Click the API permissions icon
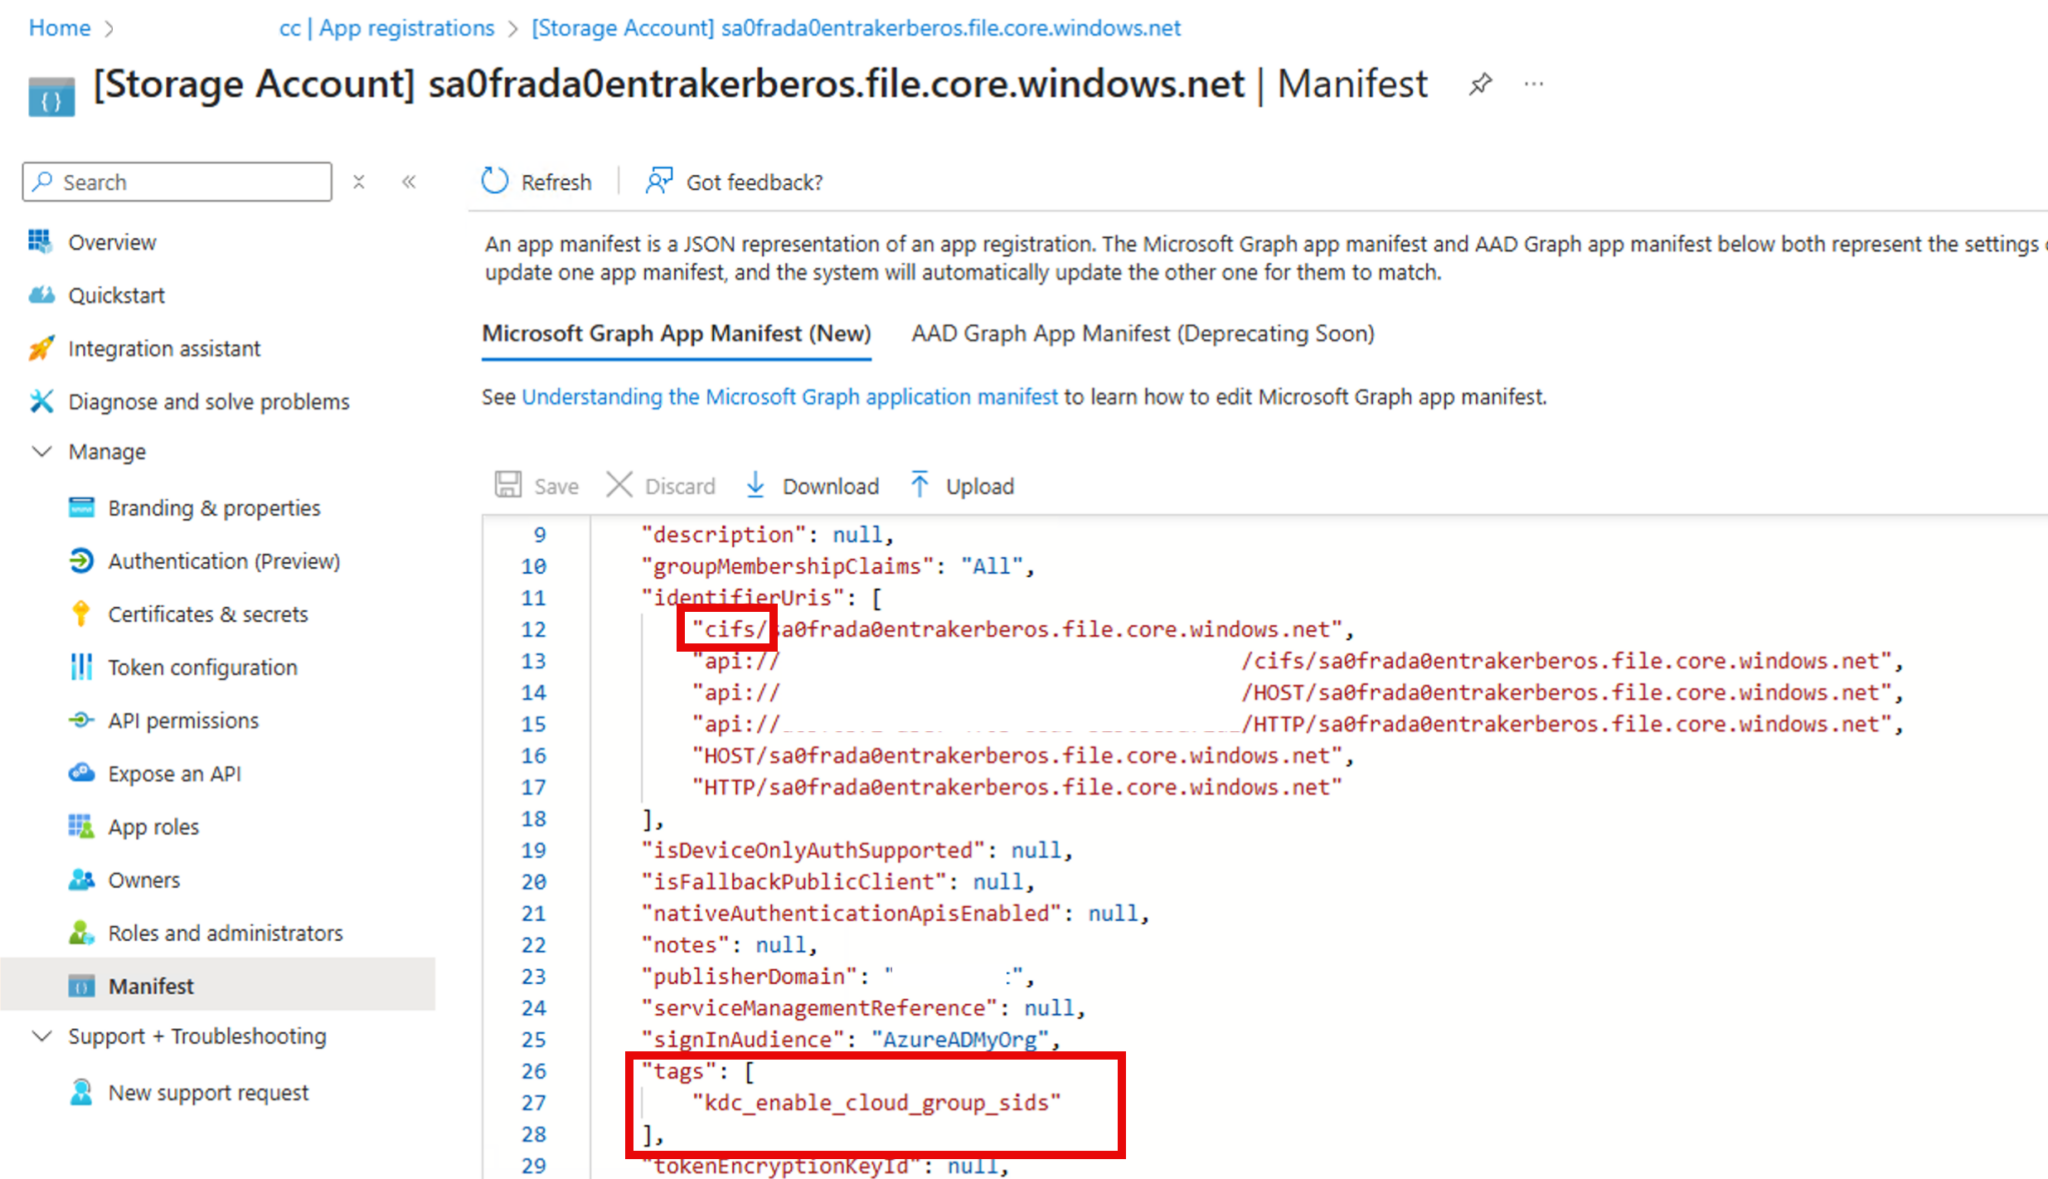The width and height of the screenshot is (2048, 1179). [81, 720]
